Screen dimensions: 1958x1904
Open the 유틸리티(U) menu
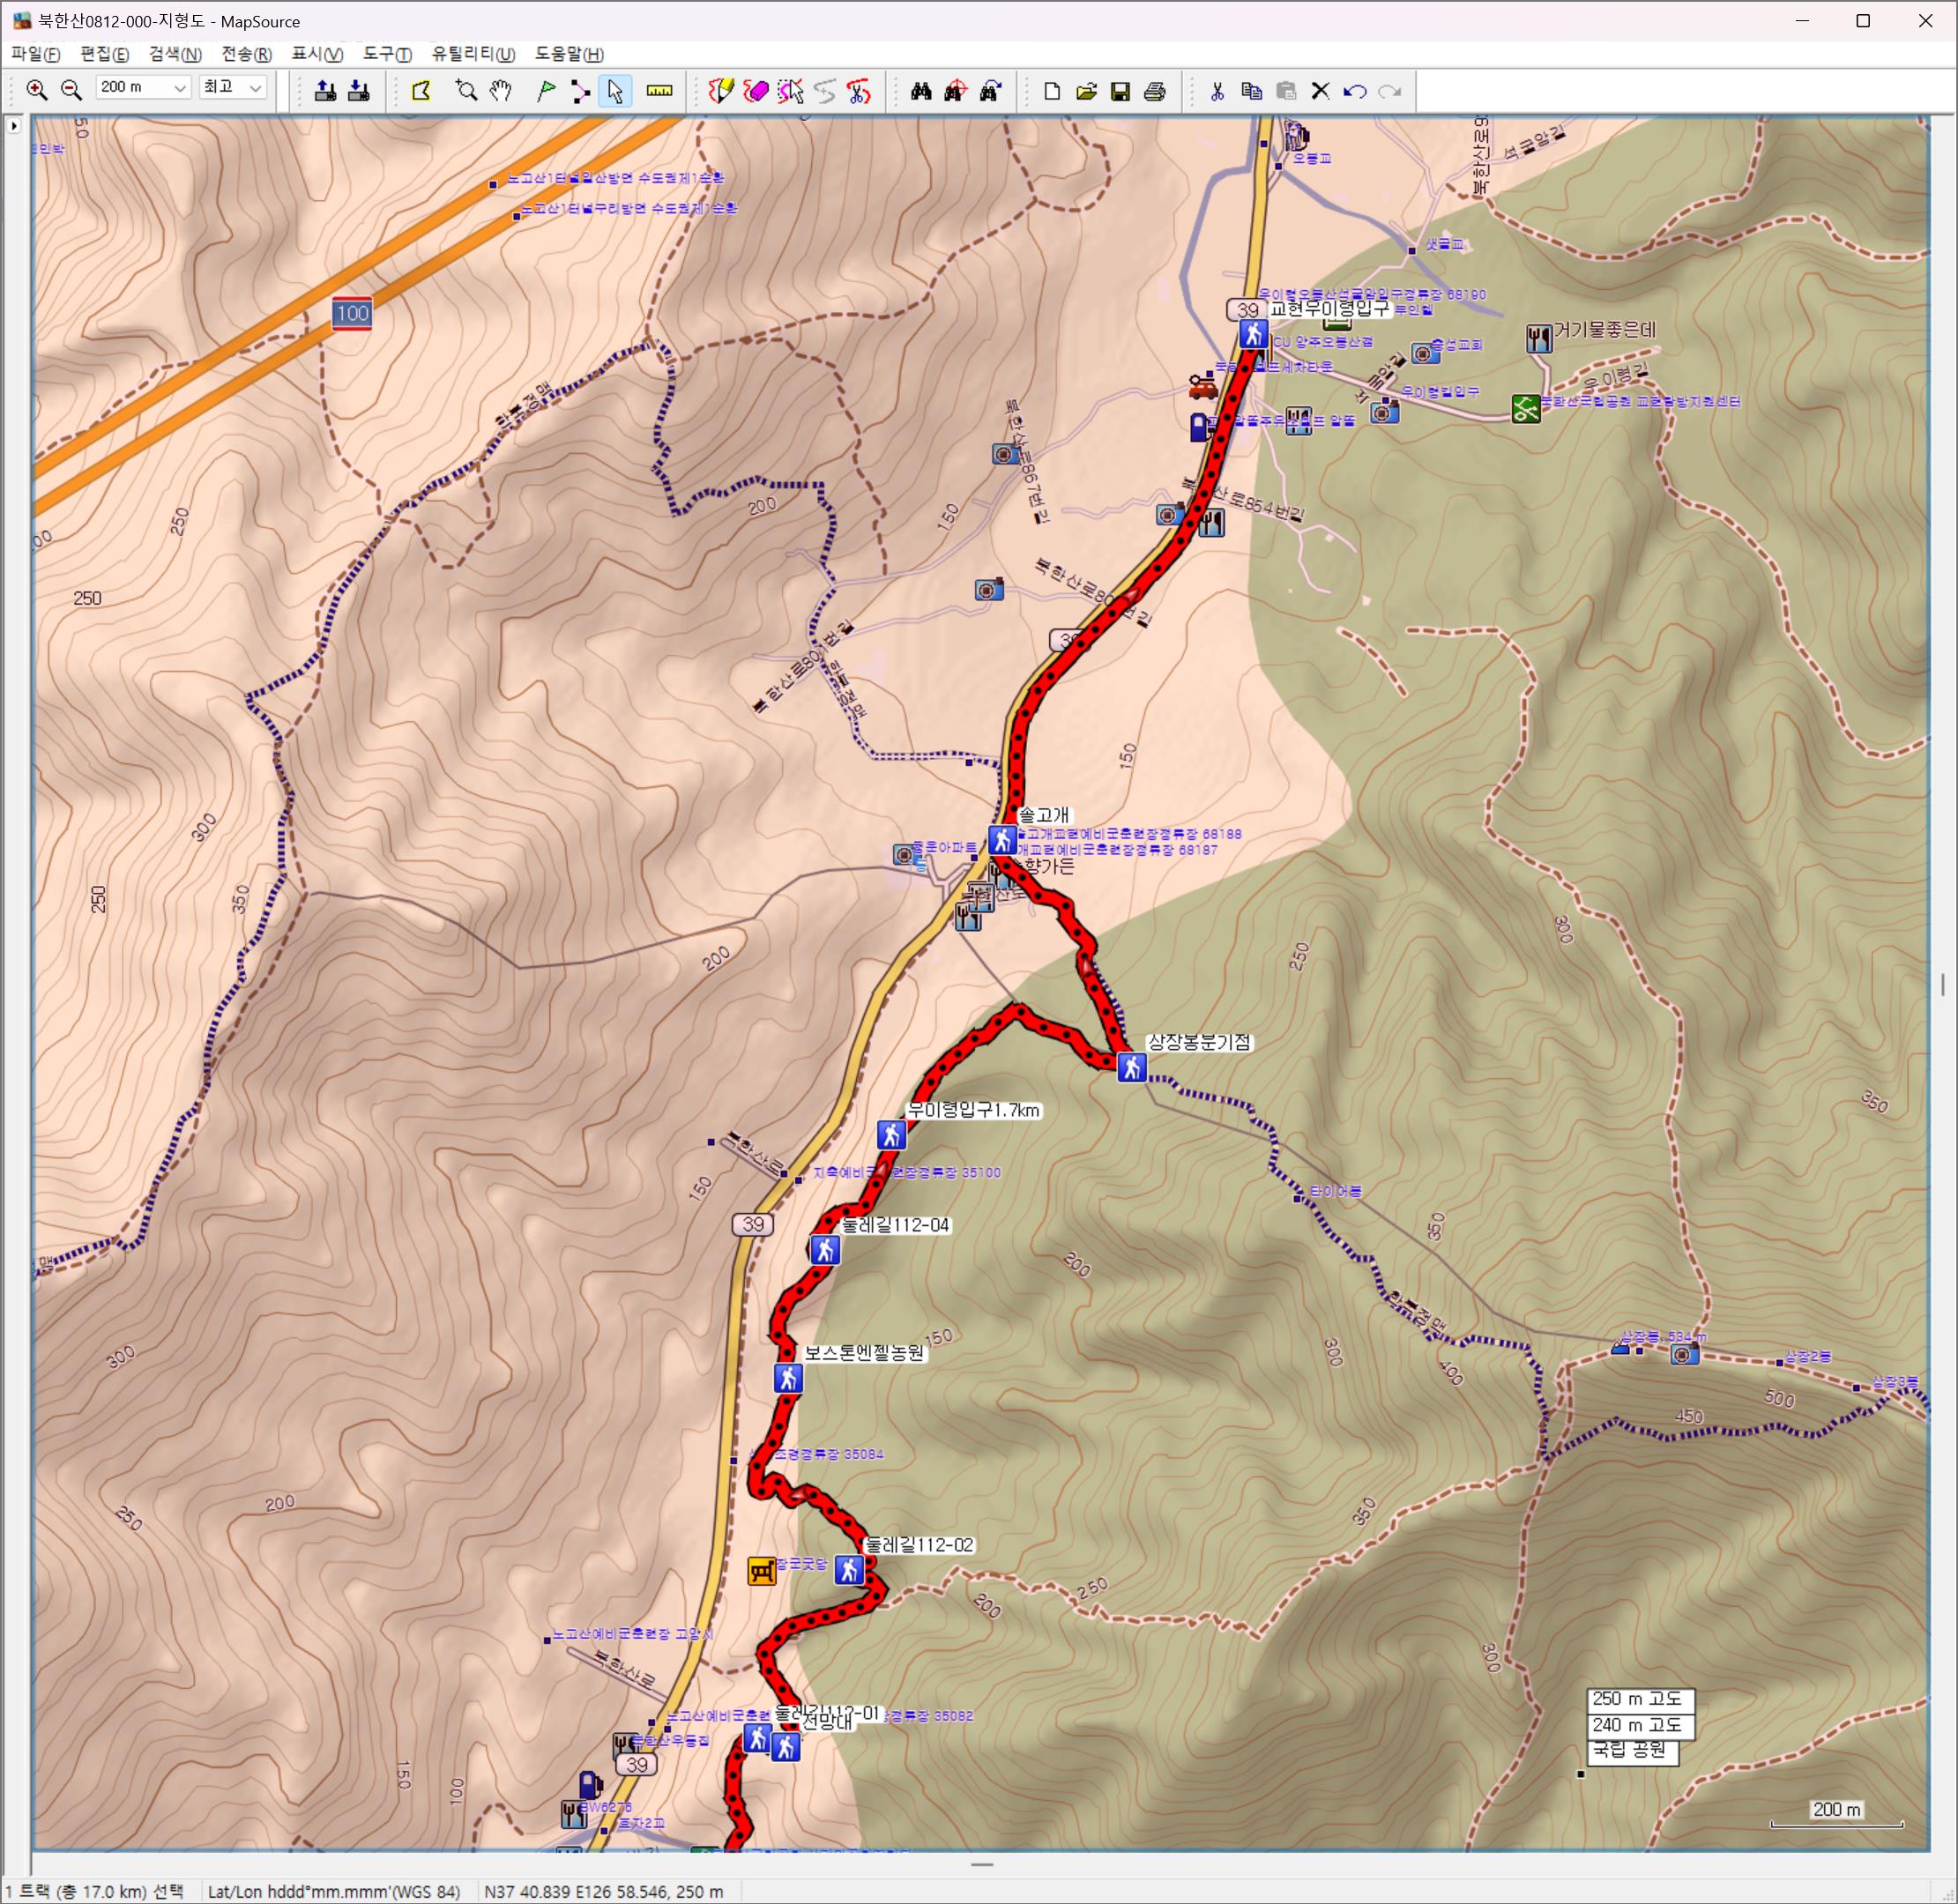coord(473,54)
